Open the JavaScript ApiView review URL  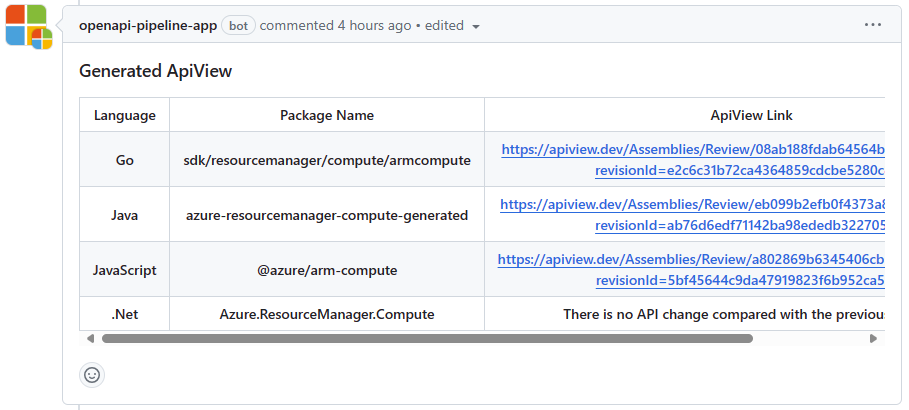pos(691,259)
